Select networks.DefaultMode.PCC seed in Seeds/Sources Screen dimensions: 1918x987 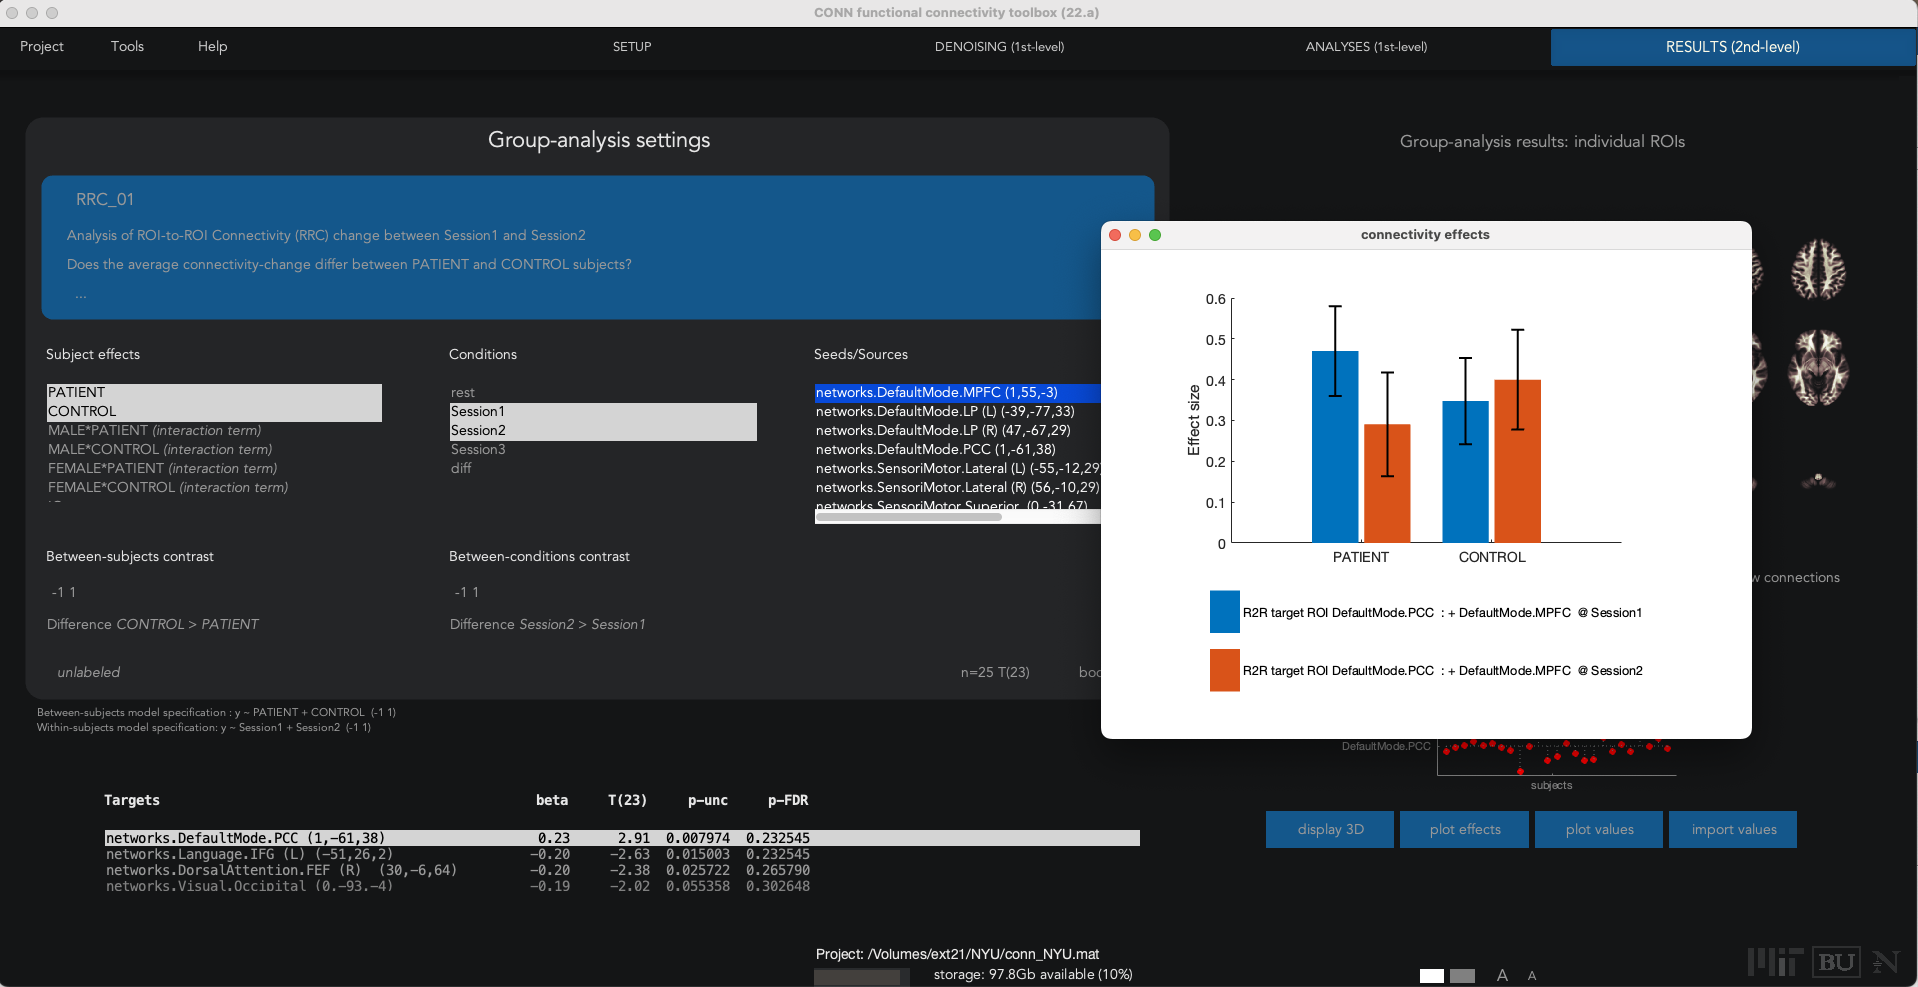point(935,450)
